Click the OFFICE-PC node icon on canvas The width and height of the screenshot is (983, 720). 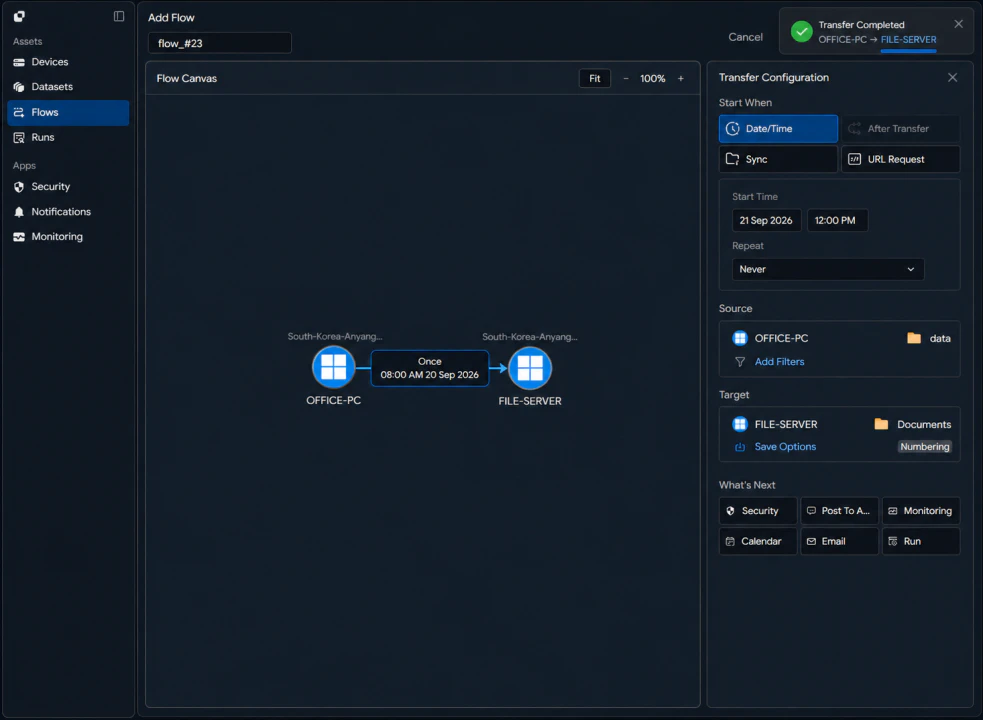pyautogui.click(x=334, y=368)
